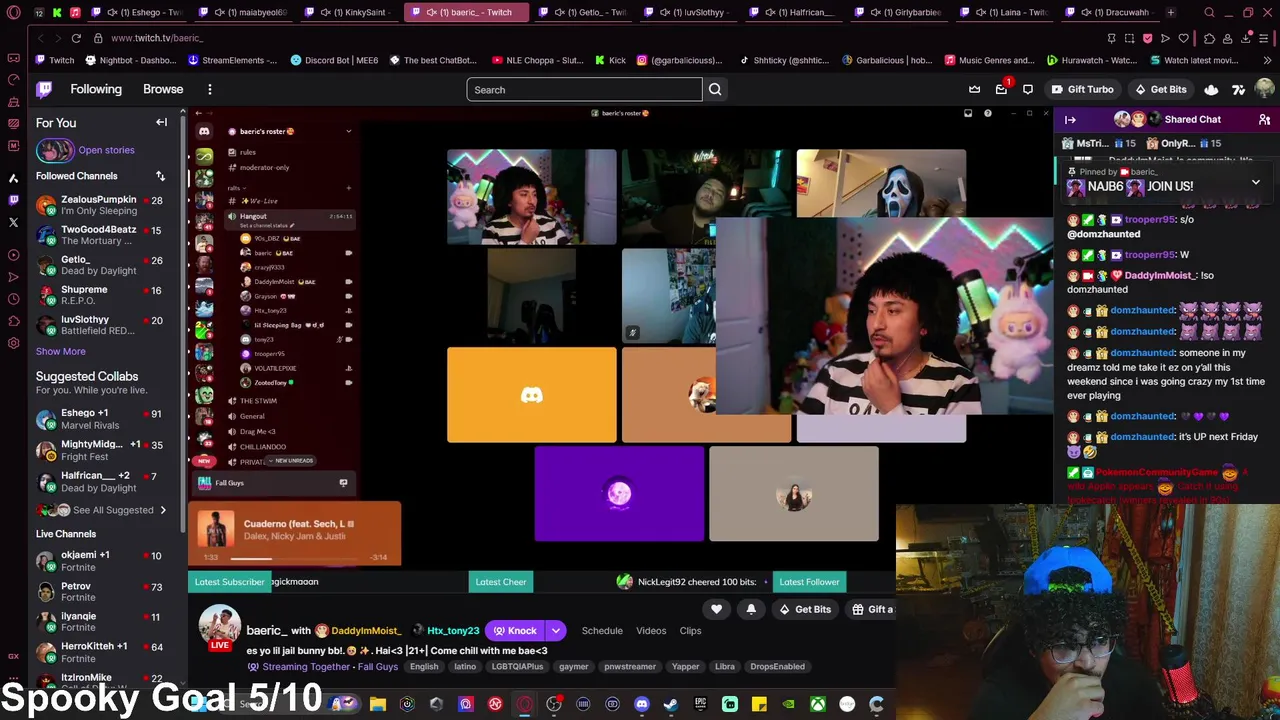Open Discord from the Windows taskbar

642,704
